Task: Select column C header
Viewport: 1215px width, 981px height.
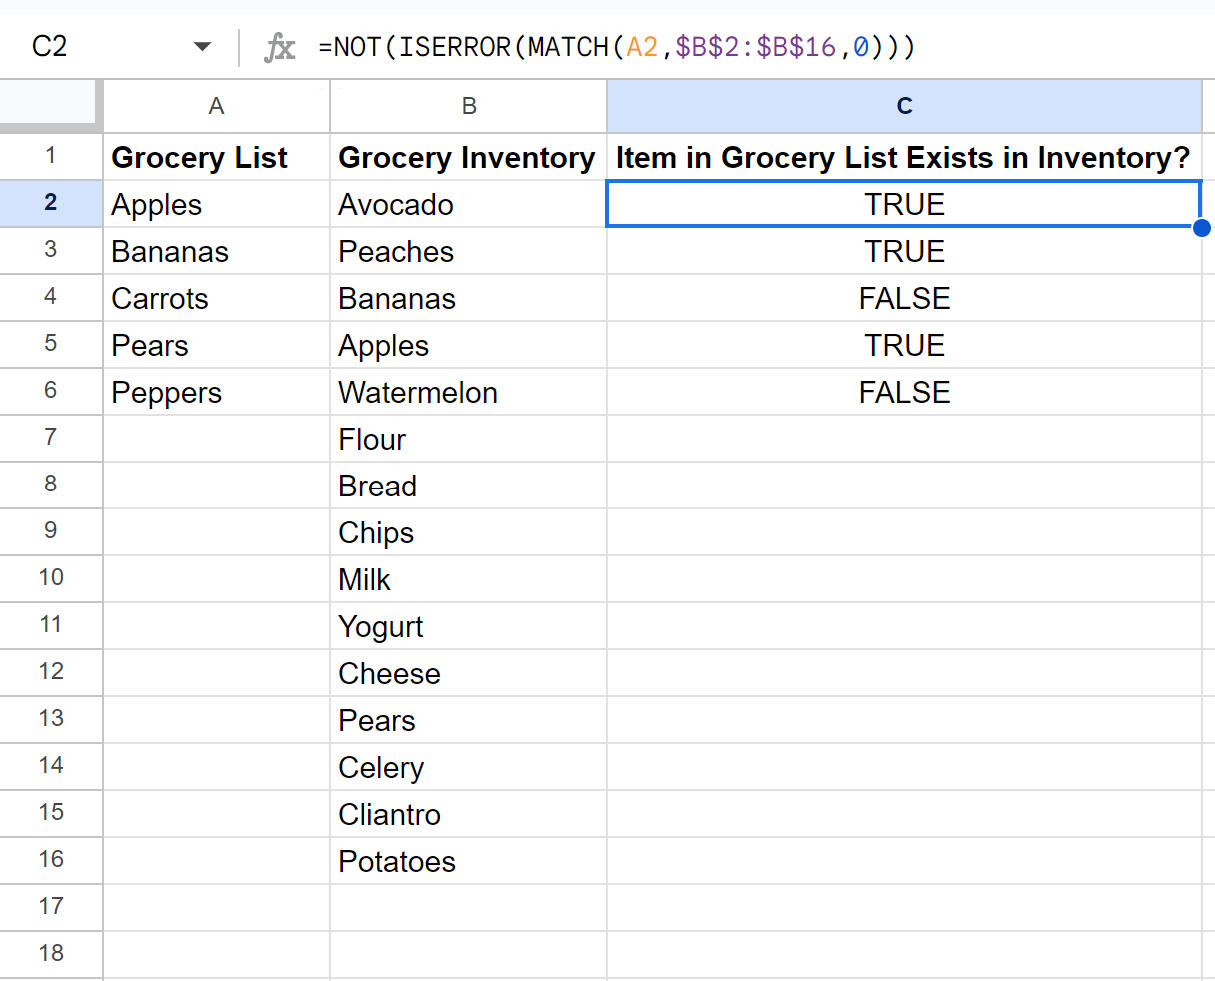Action: (x=904, y=106)
